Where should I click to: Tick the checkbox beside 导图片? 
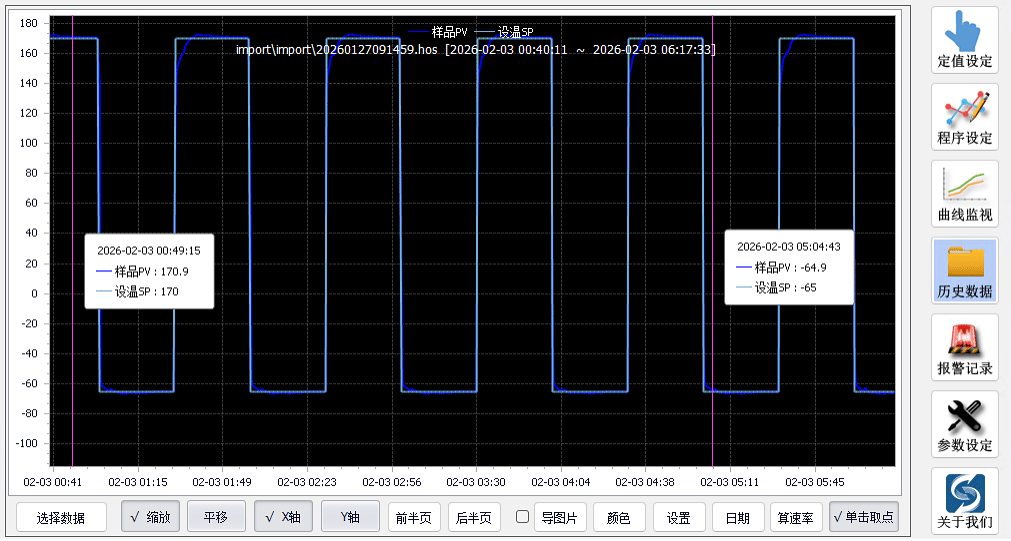click(x=523, y=517)
